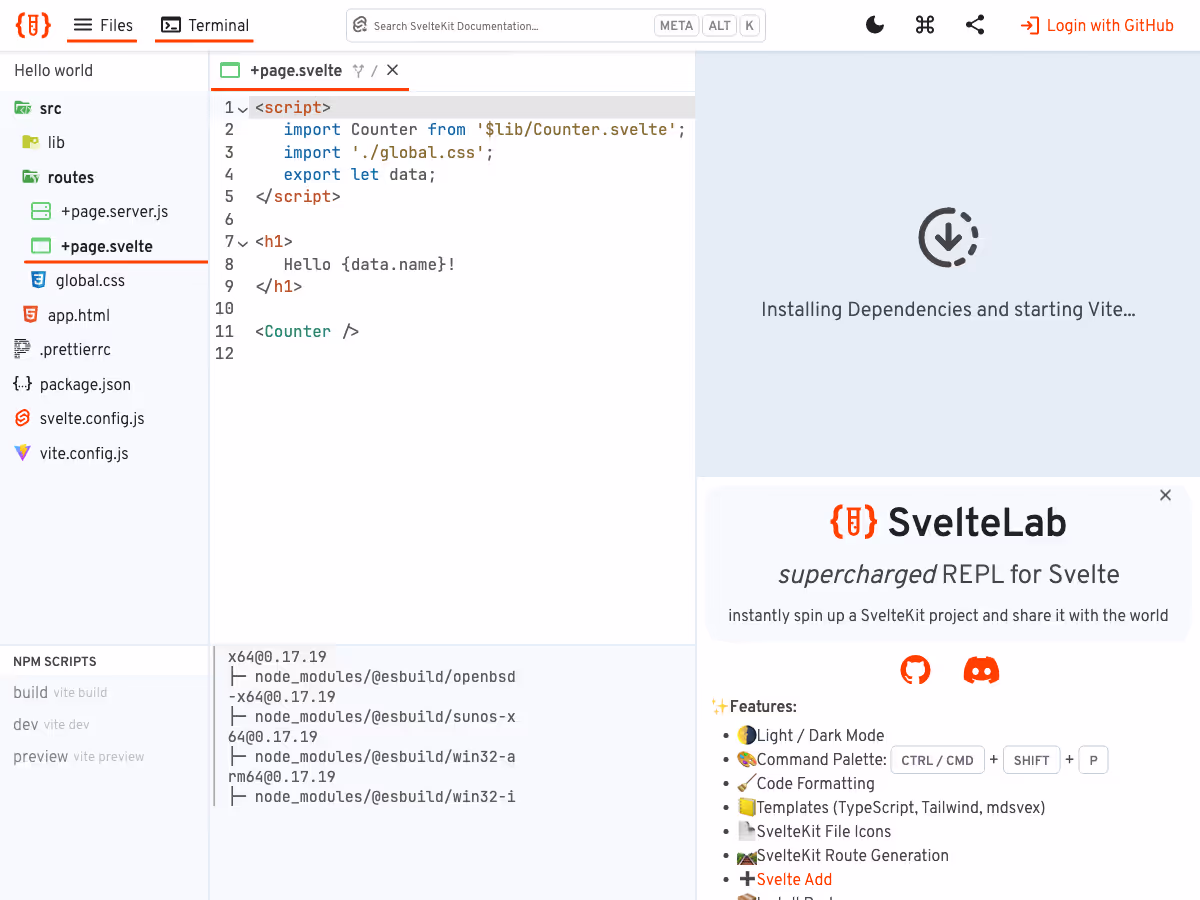Open the command palette icon
Image resolution: width=1200 pixels, height=900 pixels.
[x=925, y=26]
